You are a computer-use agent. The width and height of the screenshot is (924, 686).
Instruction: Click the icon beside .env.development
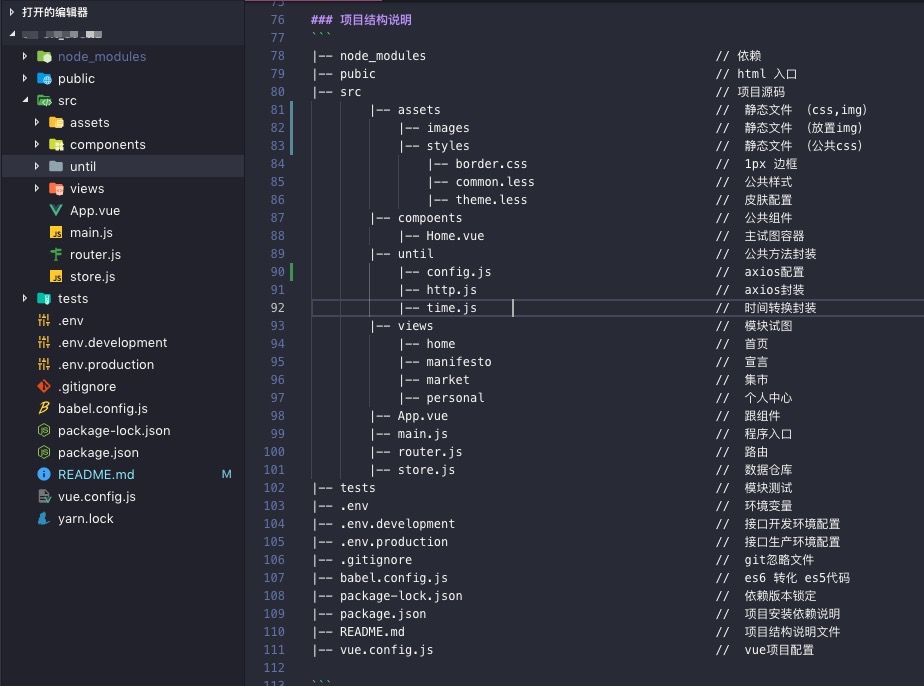click(44, 342)
